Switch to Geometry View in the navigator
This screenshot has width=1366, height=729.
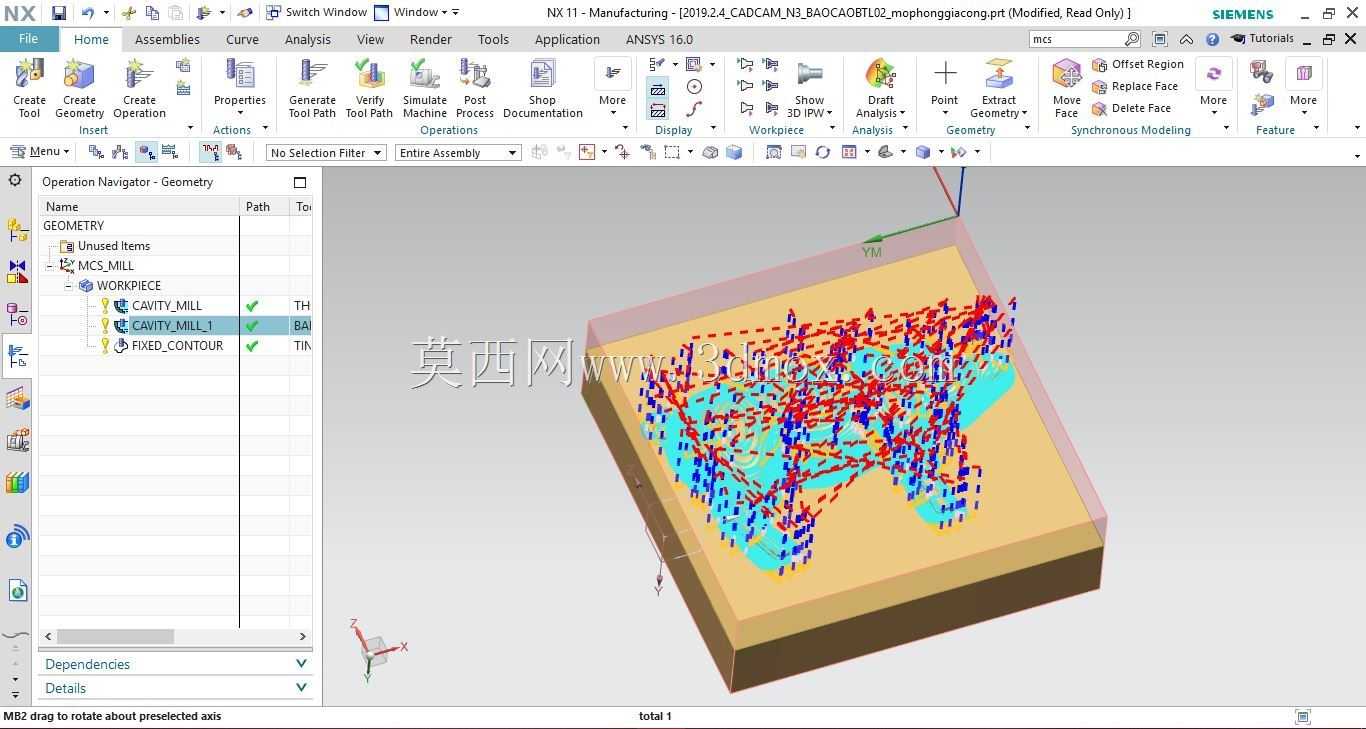coord(147,152)
